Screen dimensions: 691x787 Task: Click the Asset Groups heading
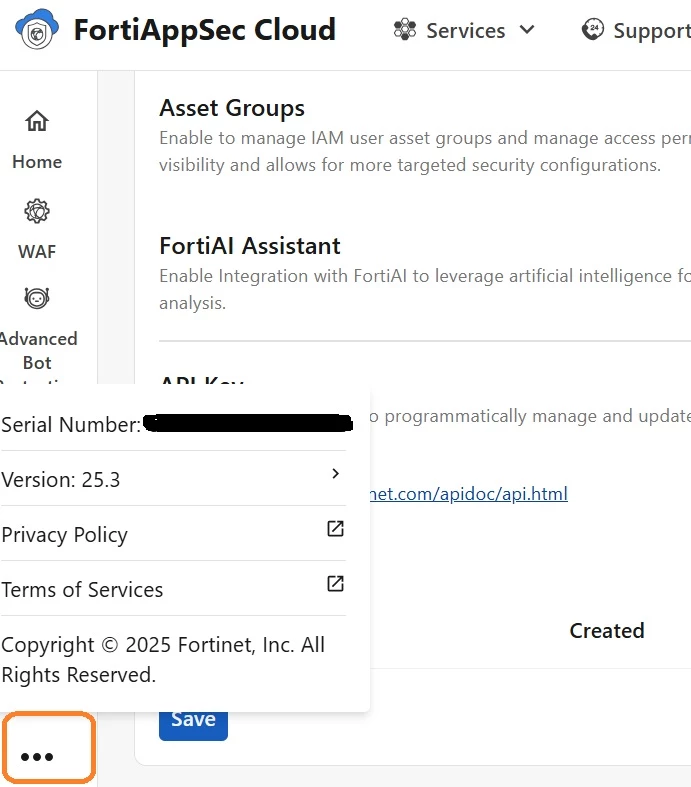click(232, 108)
